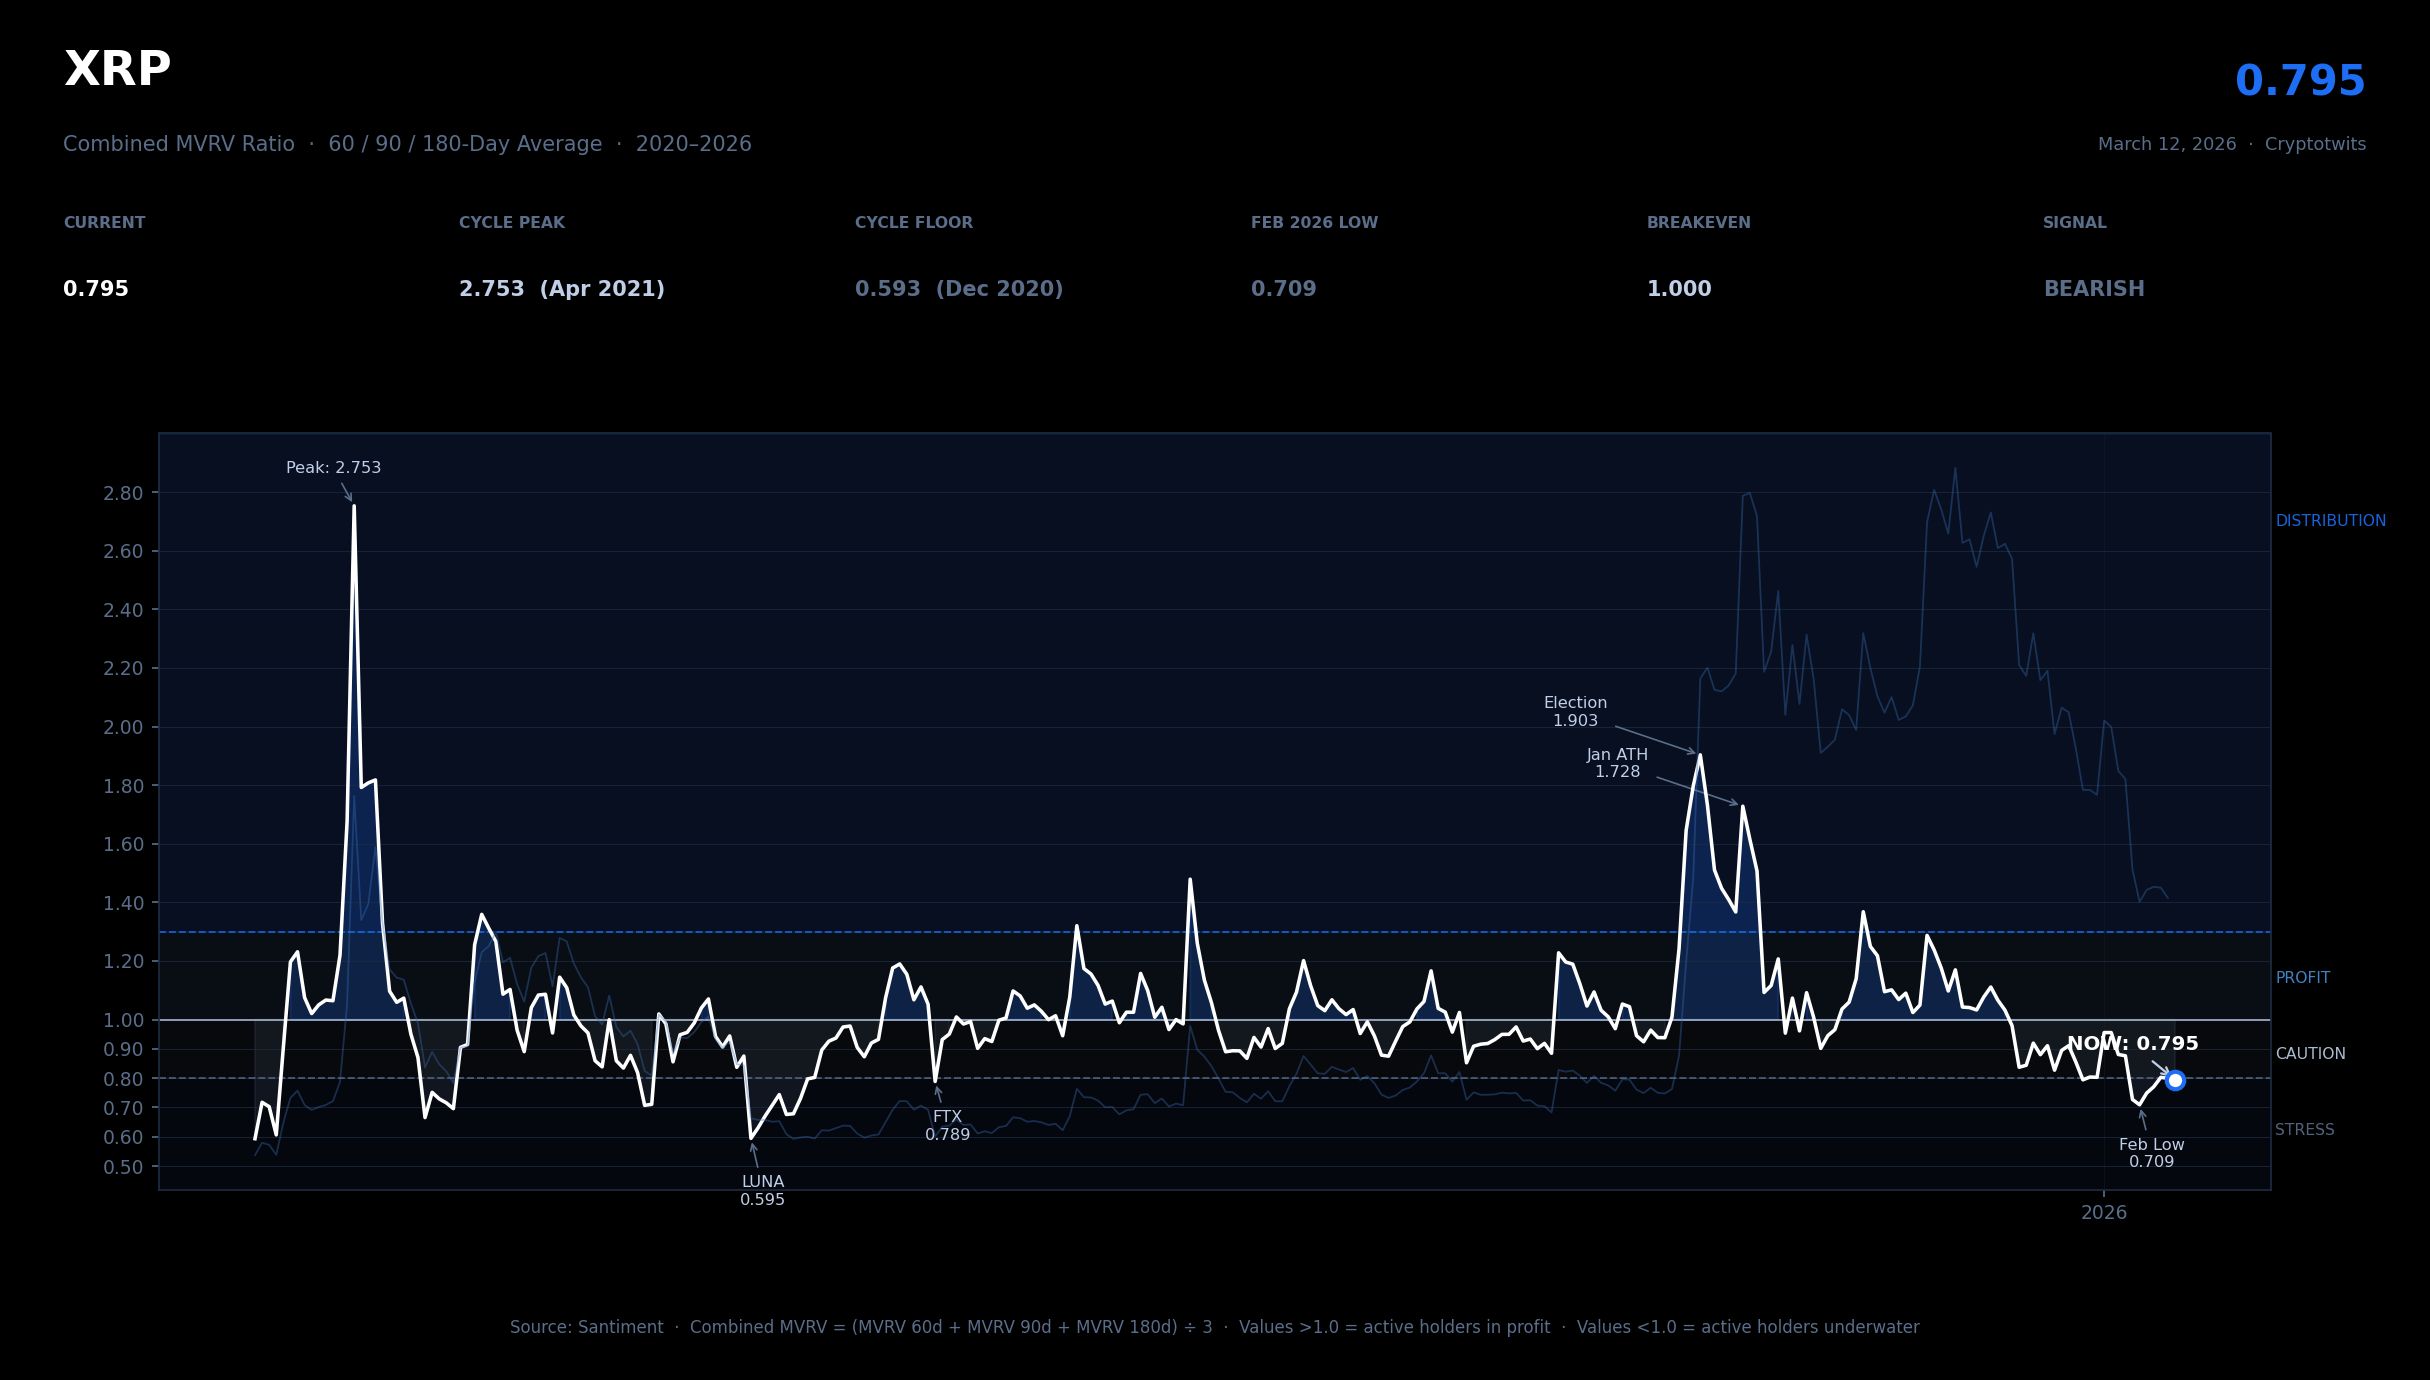
Task: Click the Feb Low 0.709 annotation
Action: [2151, 1153]
